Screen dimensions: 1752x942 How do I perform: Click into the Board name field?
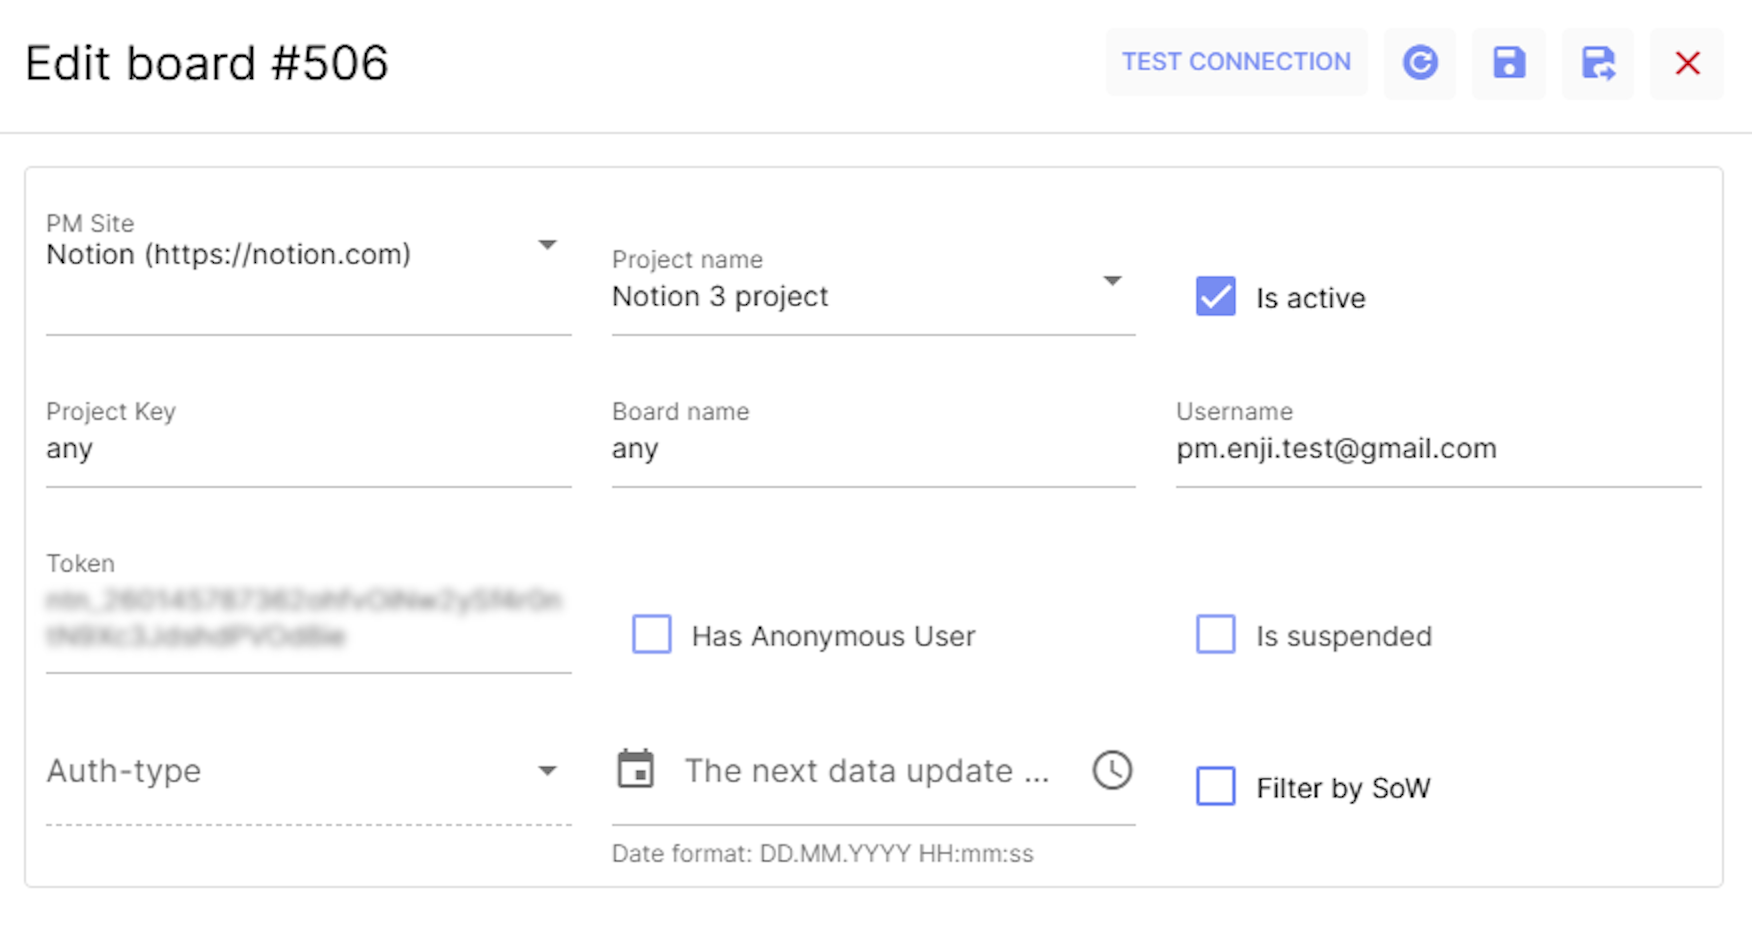pyautogui.click(x=873, y=449)
